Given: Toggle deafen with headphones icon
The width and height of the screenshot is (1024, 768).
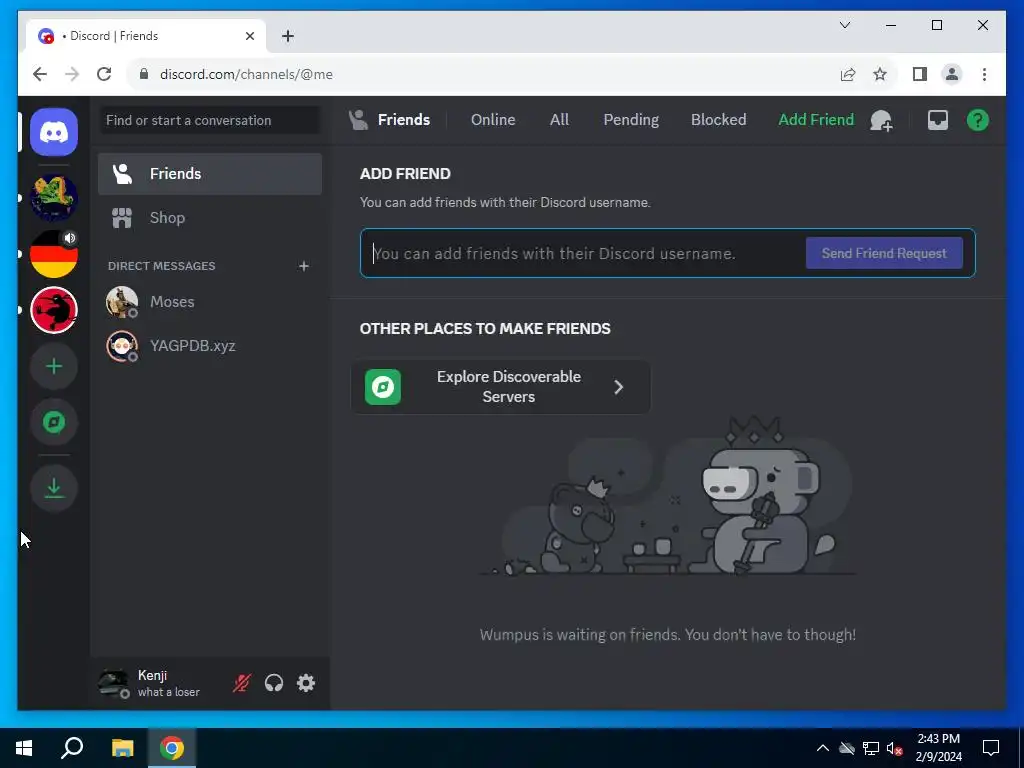Looking at the screenshot, I should pyautogui.click(x=274, y=683).
